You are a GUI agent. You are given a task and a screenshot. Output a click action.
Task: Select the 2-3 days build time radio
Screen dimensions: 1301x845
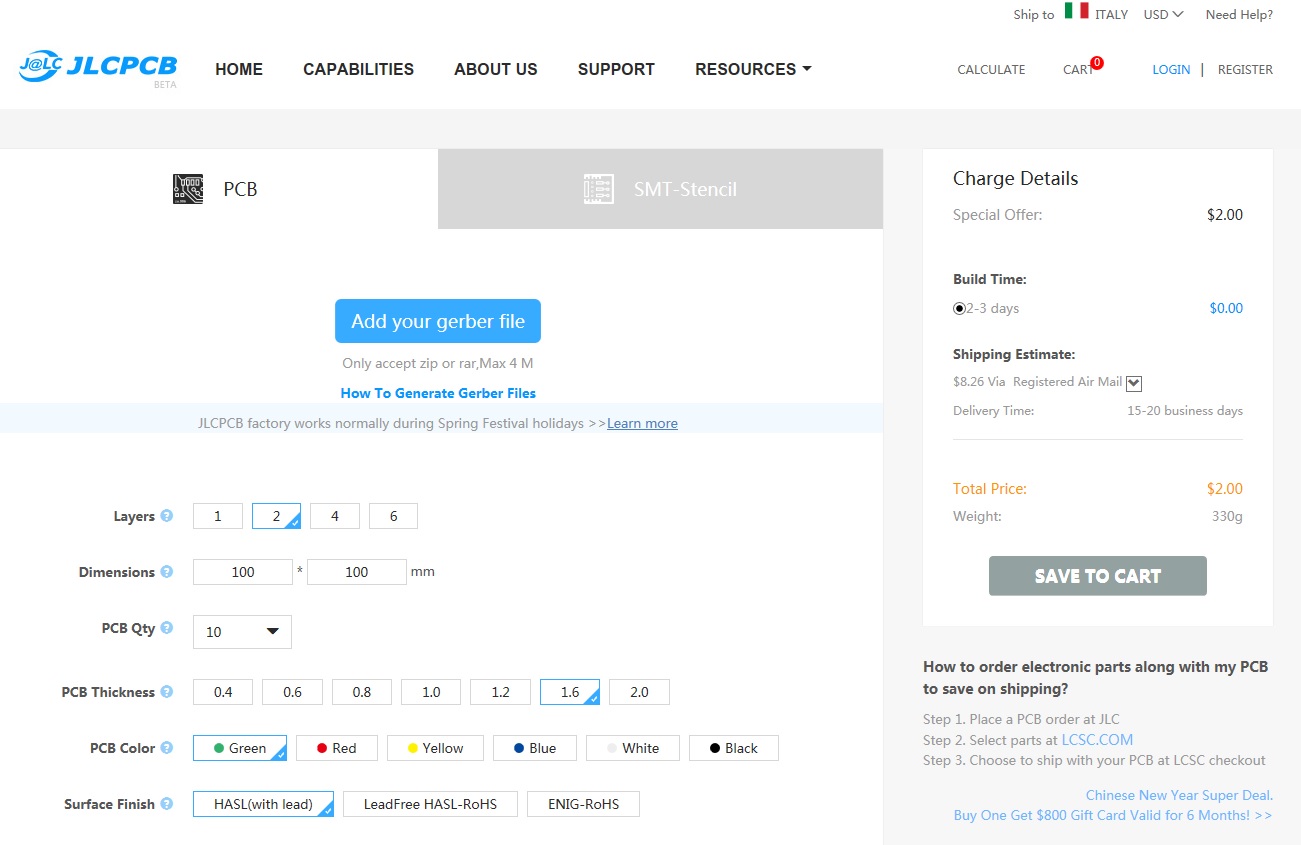[x=960, y=309]
